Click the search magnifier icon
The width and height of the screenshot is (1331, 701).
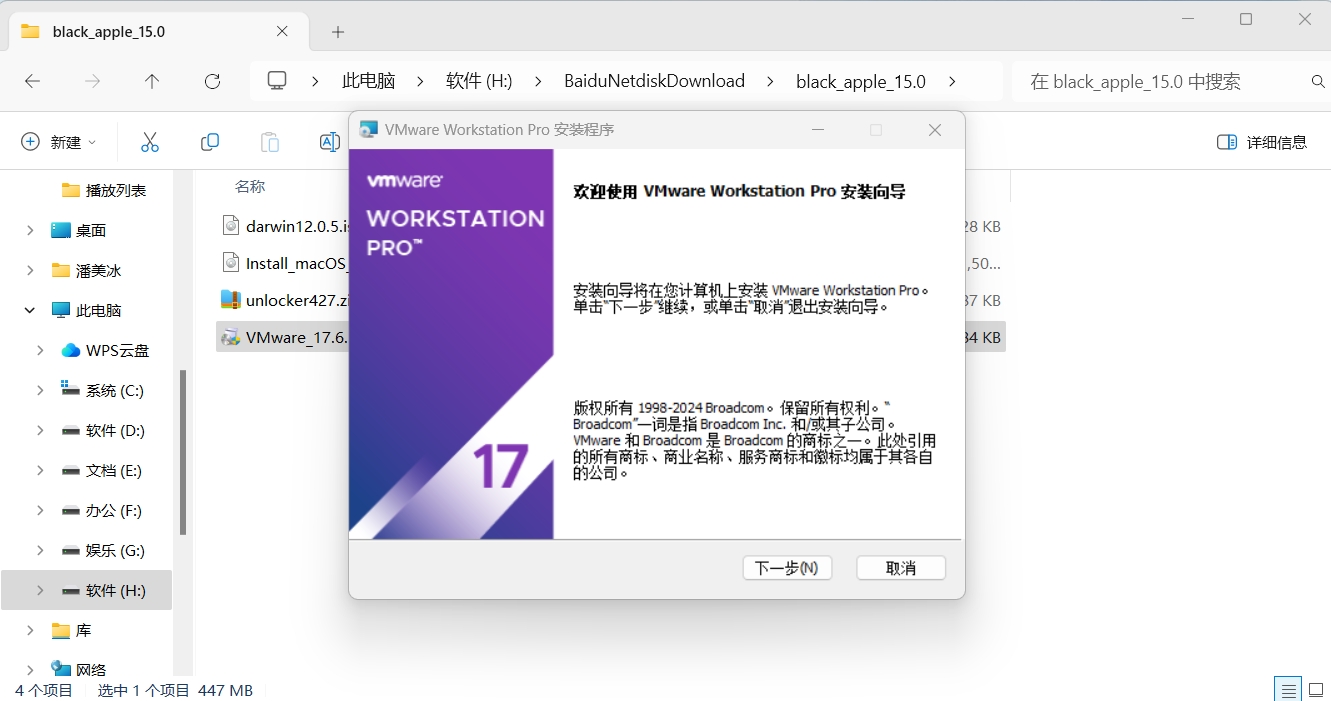pyautogui.click(x=1317, y=81)
